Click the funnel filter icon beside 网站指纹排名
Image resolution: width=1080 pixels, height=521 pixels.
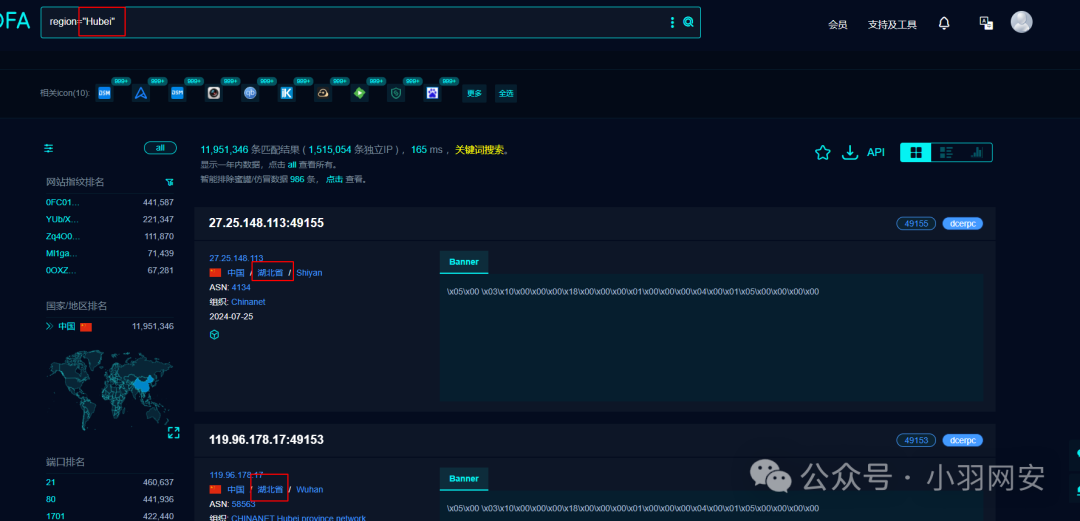coord(169,182)
